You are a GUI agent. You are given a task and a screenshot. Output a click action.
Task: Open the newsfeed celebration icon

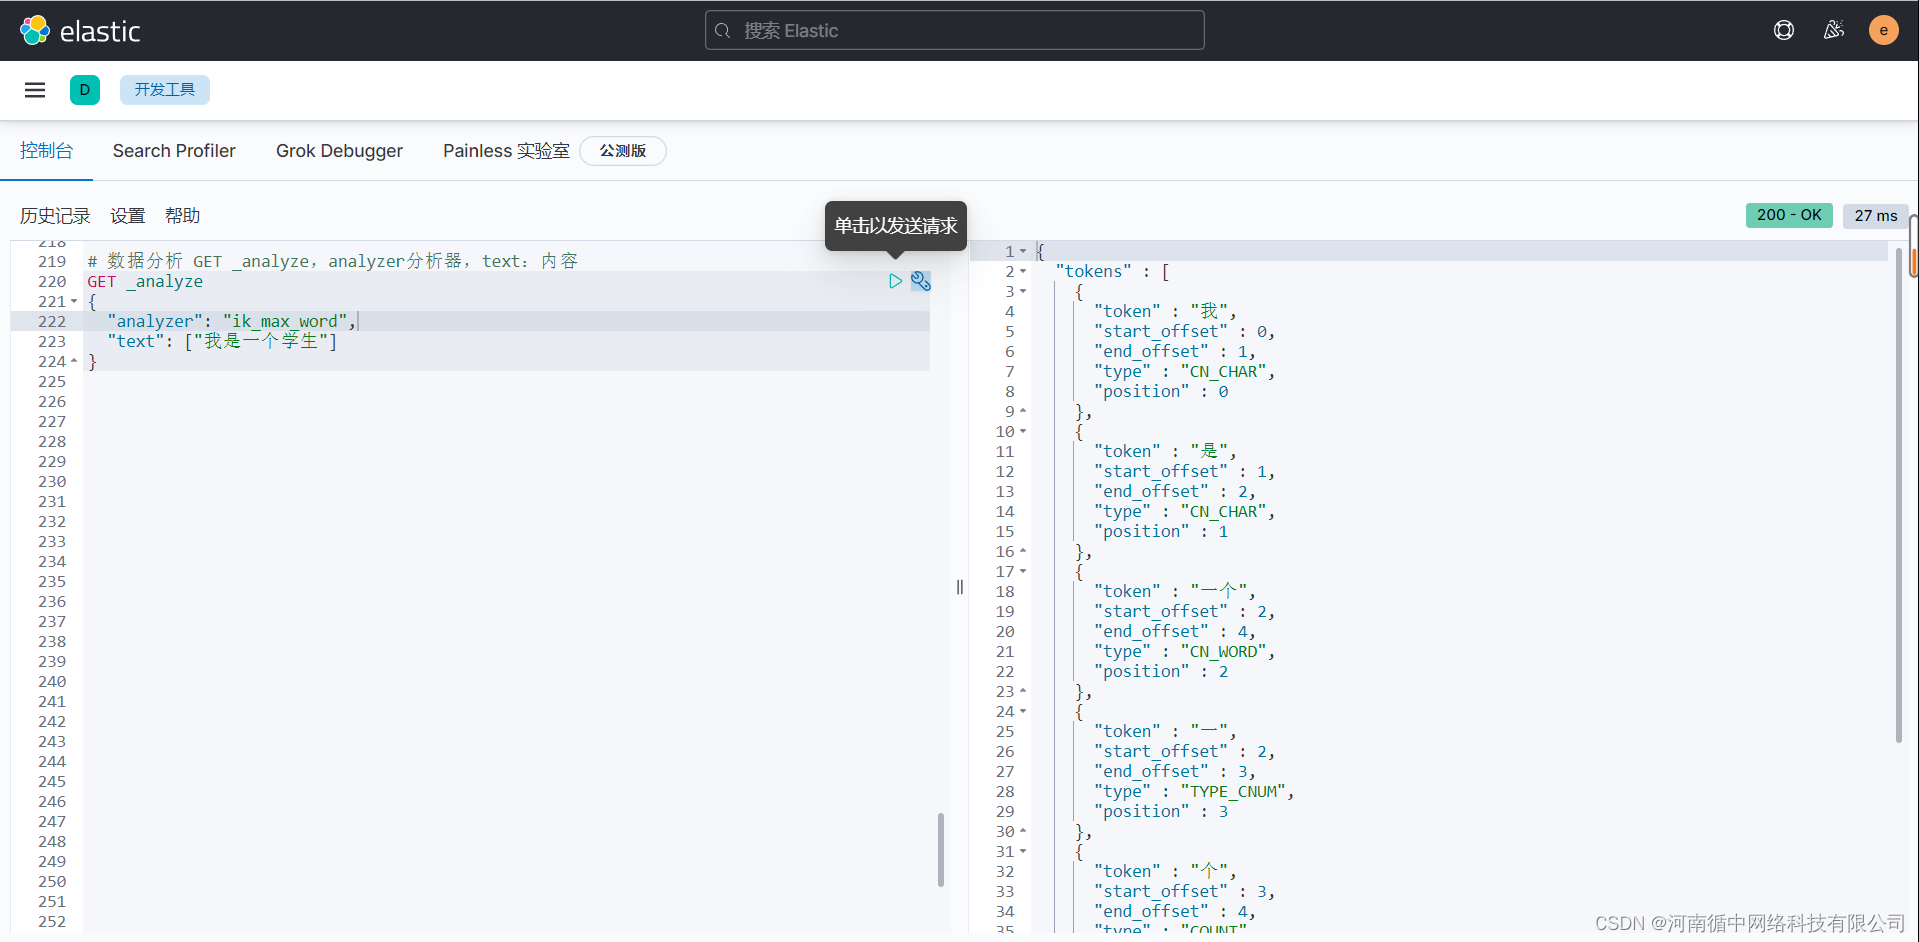point(1834,30)
